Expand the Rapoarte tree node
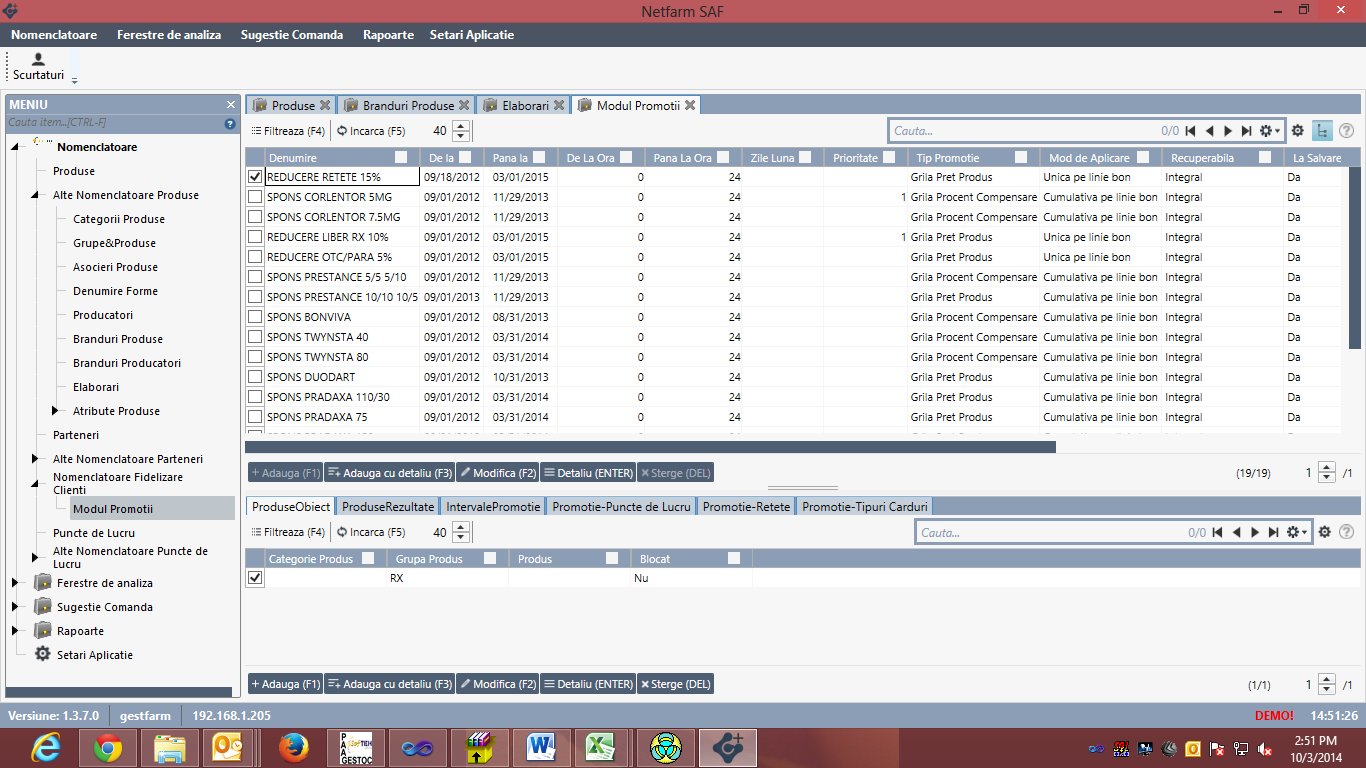Screen dimensions: 1366x768 tap(15, 631)
